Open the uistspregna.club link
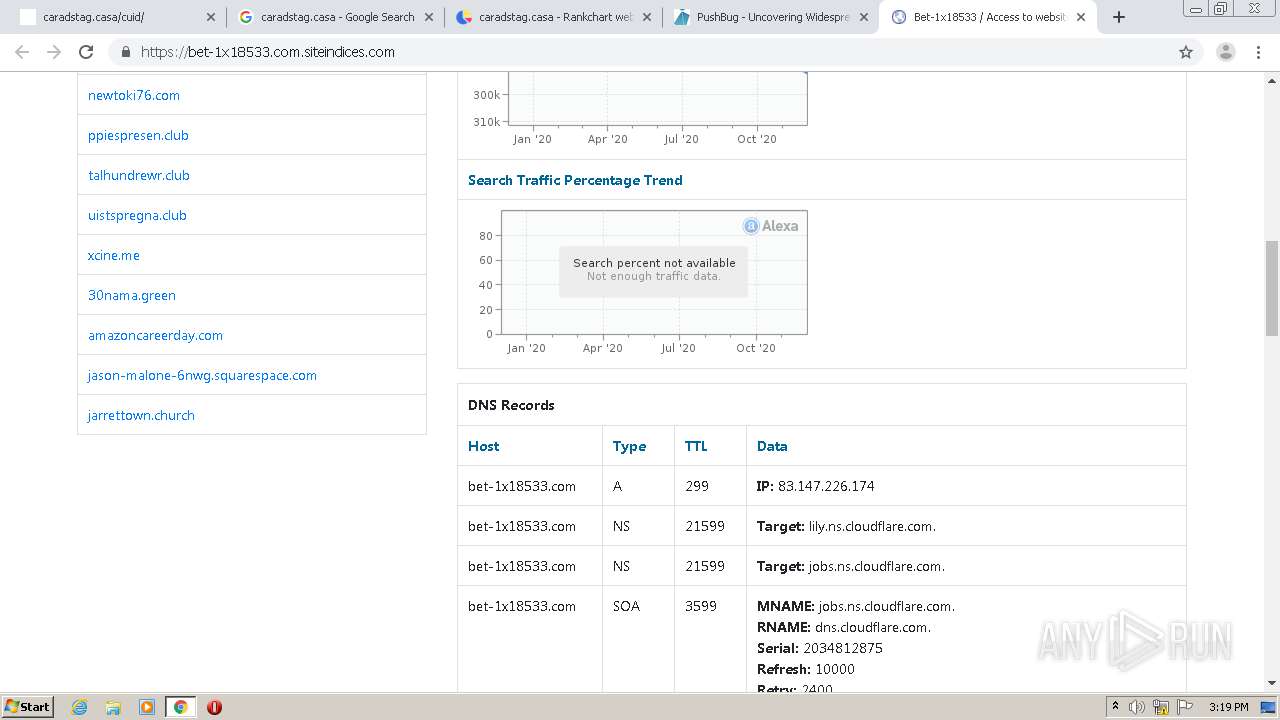Viewport: 1280px width, 720px height. 137,215
